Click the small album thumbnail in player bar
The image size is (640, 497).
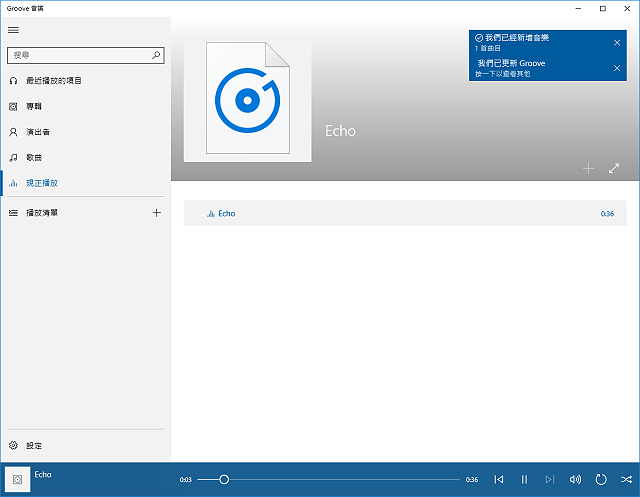tap(18, 479)
